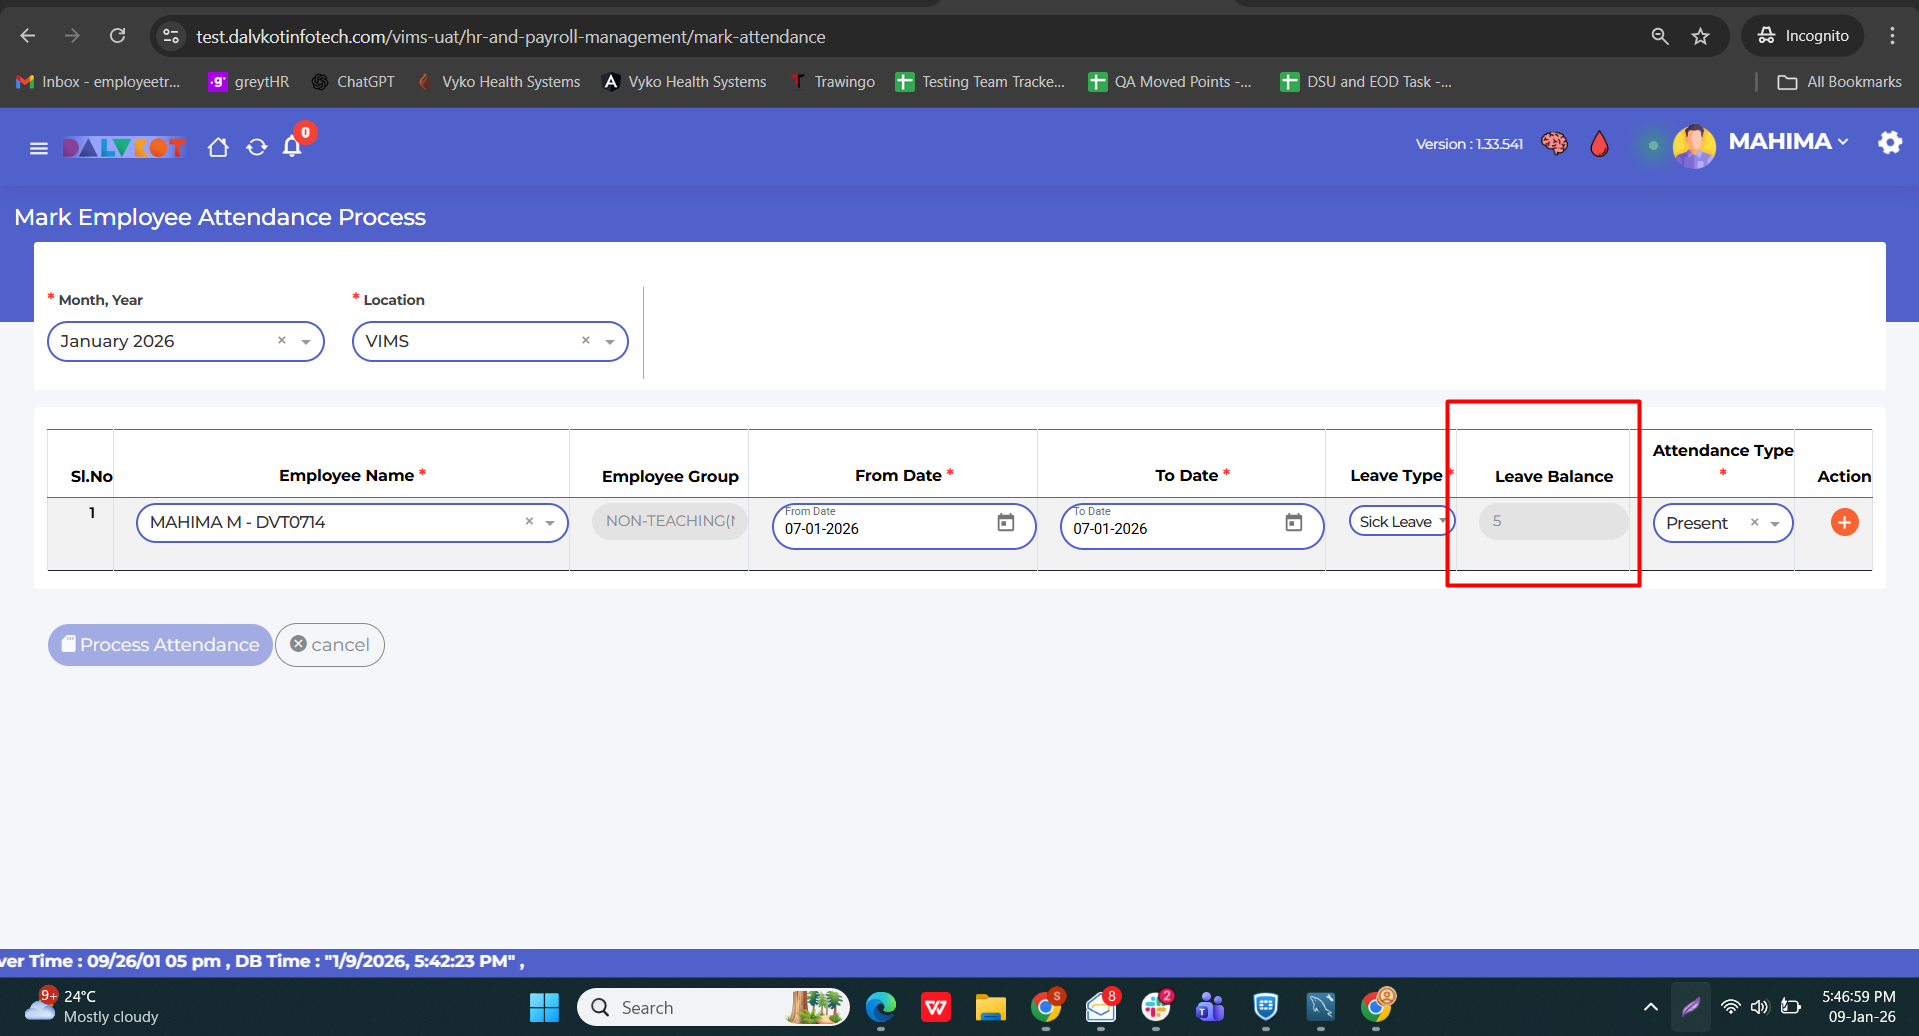Expand the Attendance Type Present dropdown

1775,523
